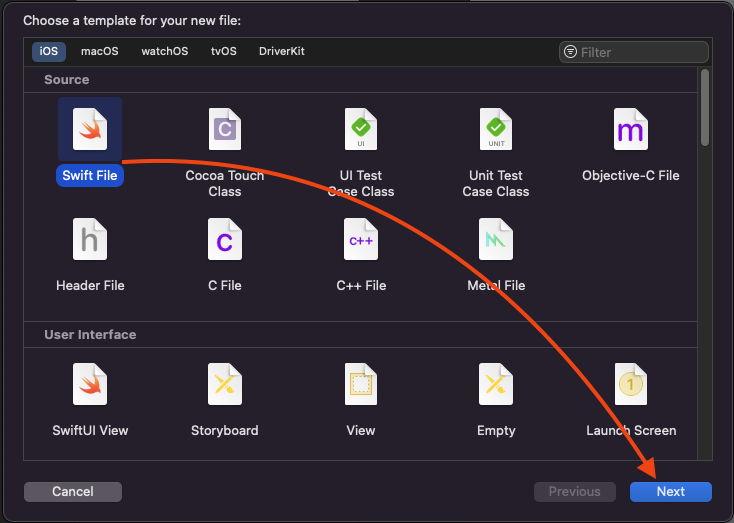Click the "Storyboard" label
The image size is (734, 523).
point(225,431)
